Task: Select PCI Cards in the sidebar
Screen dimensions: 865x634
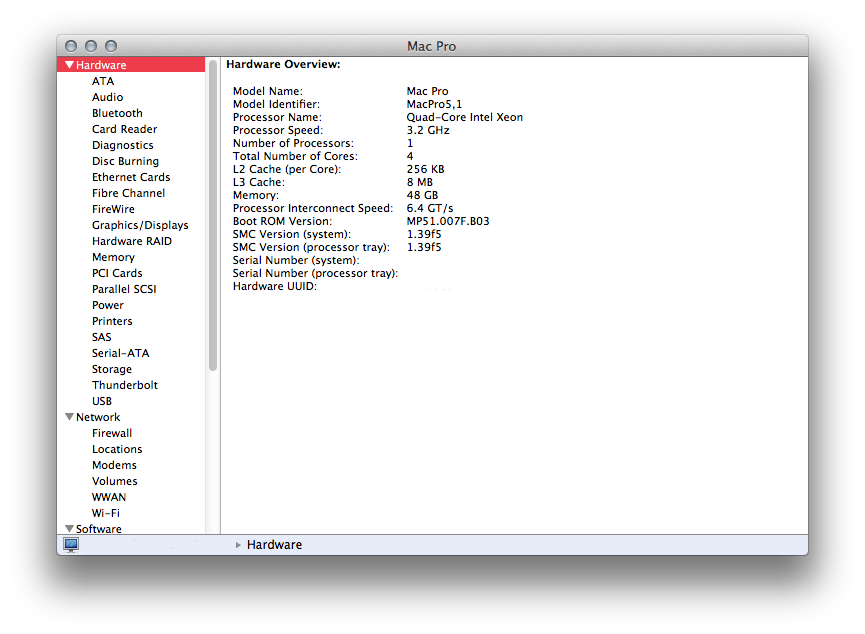Action: coord(118,273)
